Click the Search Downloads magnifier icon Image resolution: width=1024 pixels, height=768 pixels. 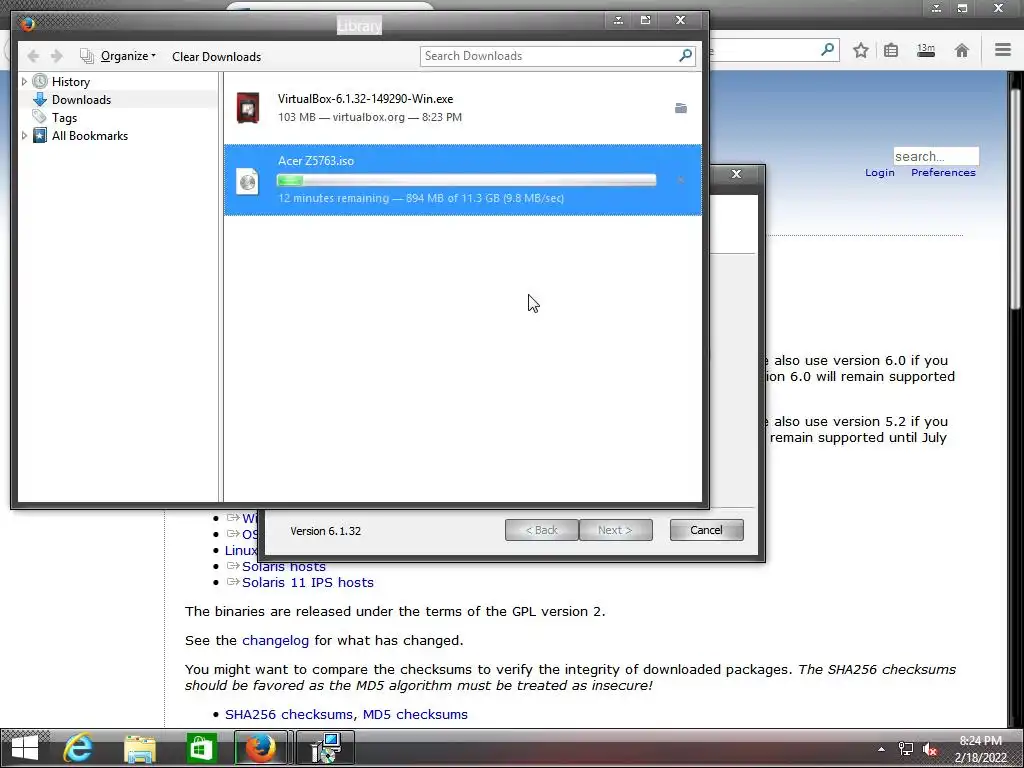tap(685, 56)
